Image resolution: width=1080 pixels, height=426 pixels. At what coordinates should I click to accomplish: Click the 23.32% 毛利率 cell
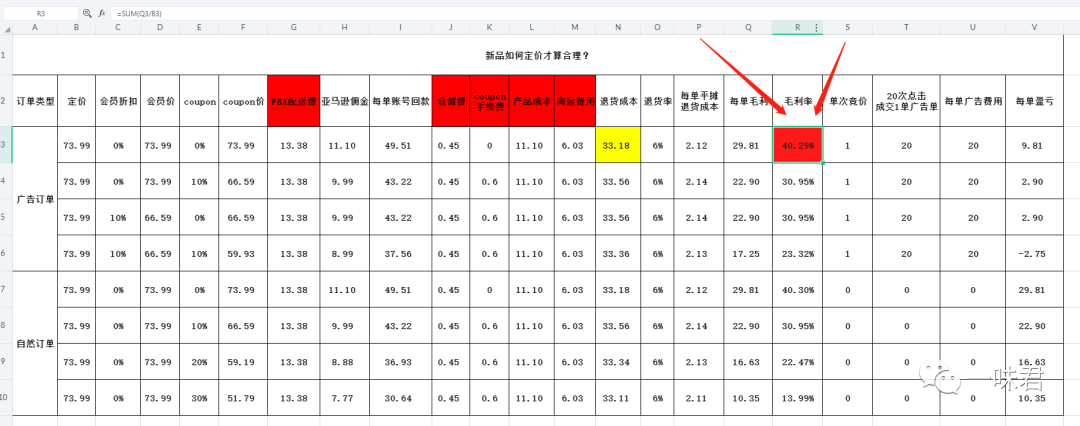point(798,253)
